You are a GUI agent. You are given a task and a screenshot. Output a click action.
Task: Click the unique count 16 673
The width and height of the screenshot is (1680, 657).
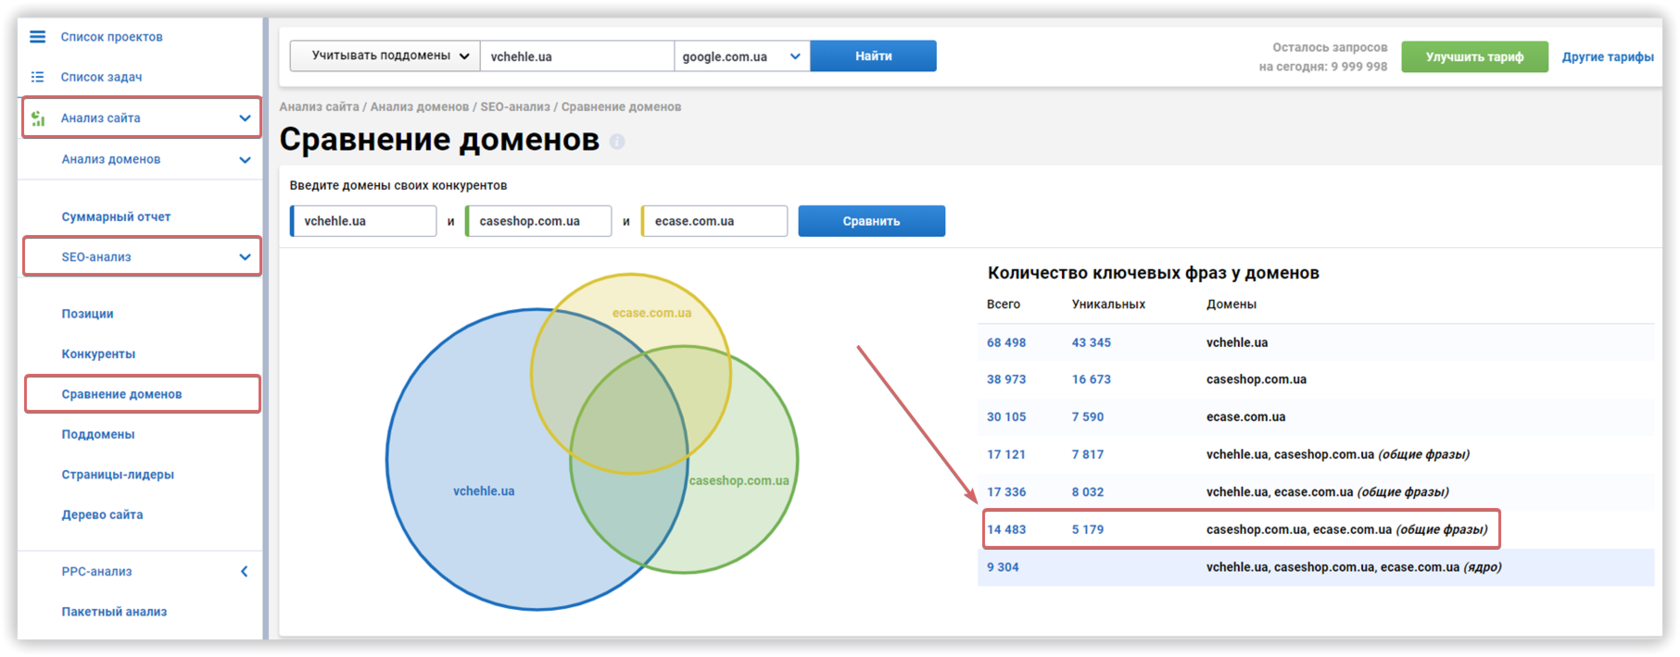point(1091,380)
